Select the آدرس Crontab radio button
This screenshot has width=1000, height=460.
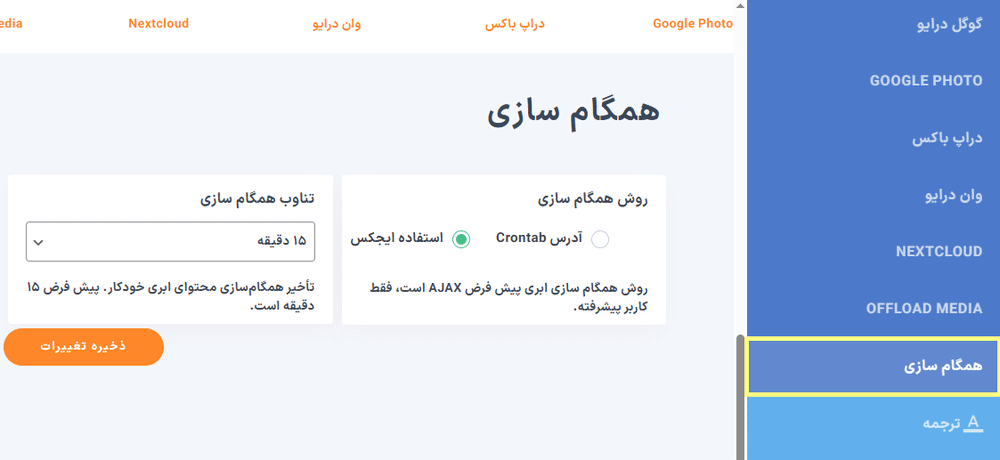600,239
